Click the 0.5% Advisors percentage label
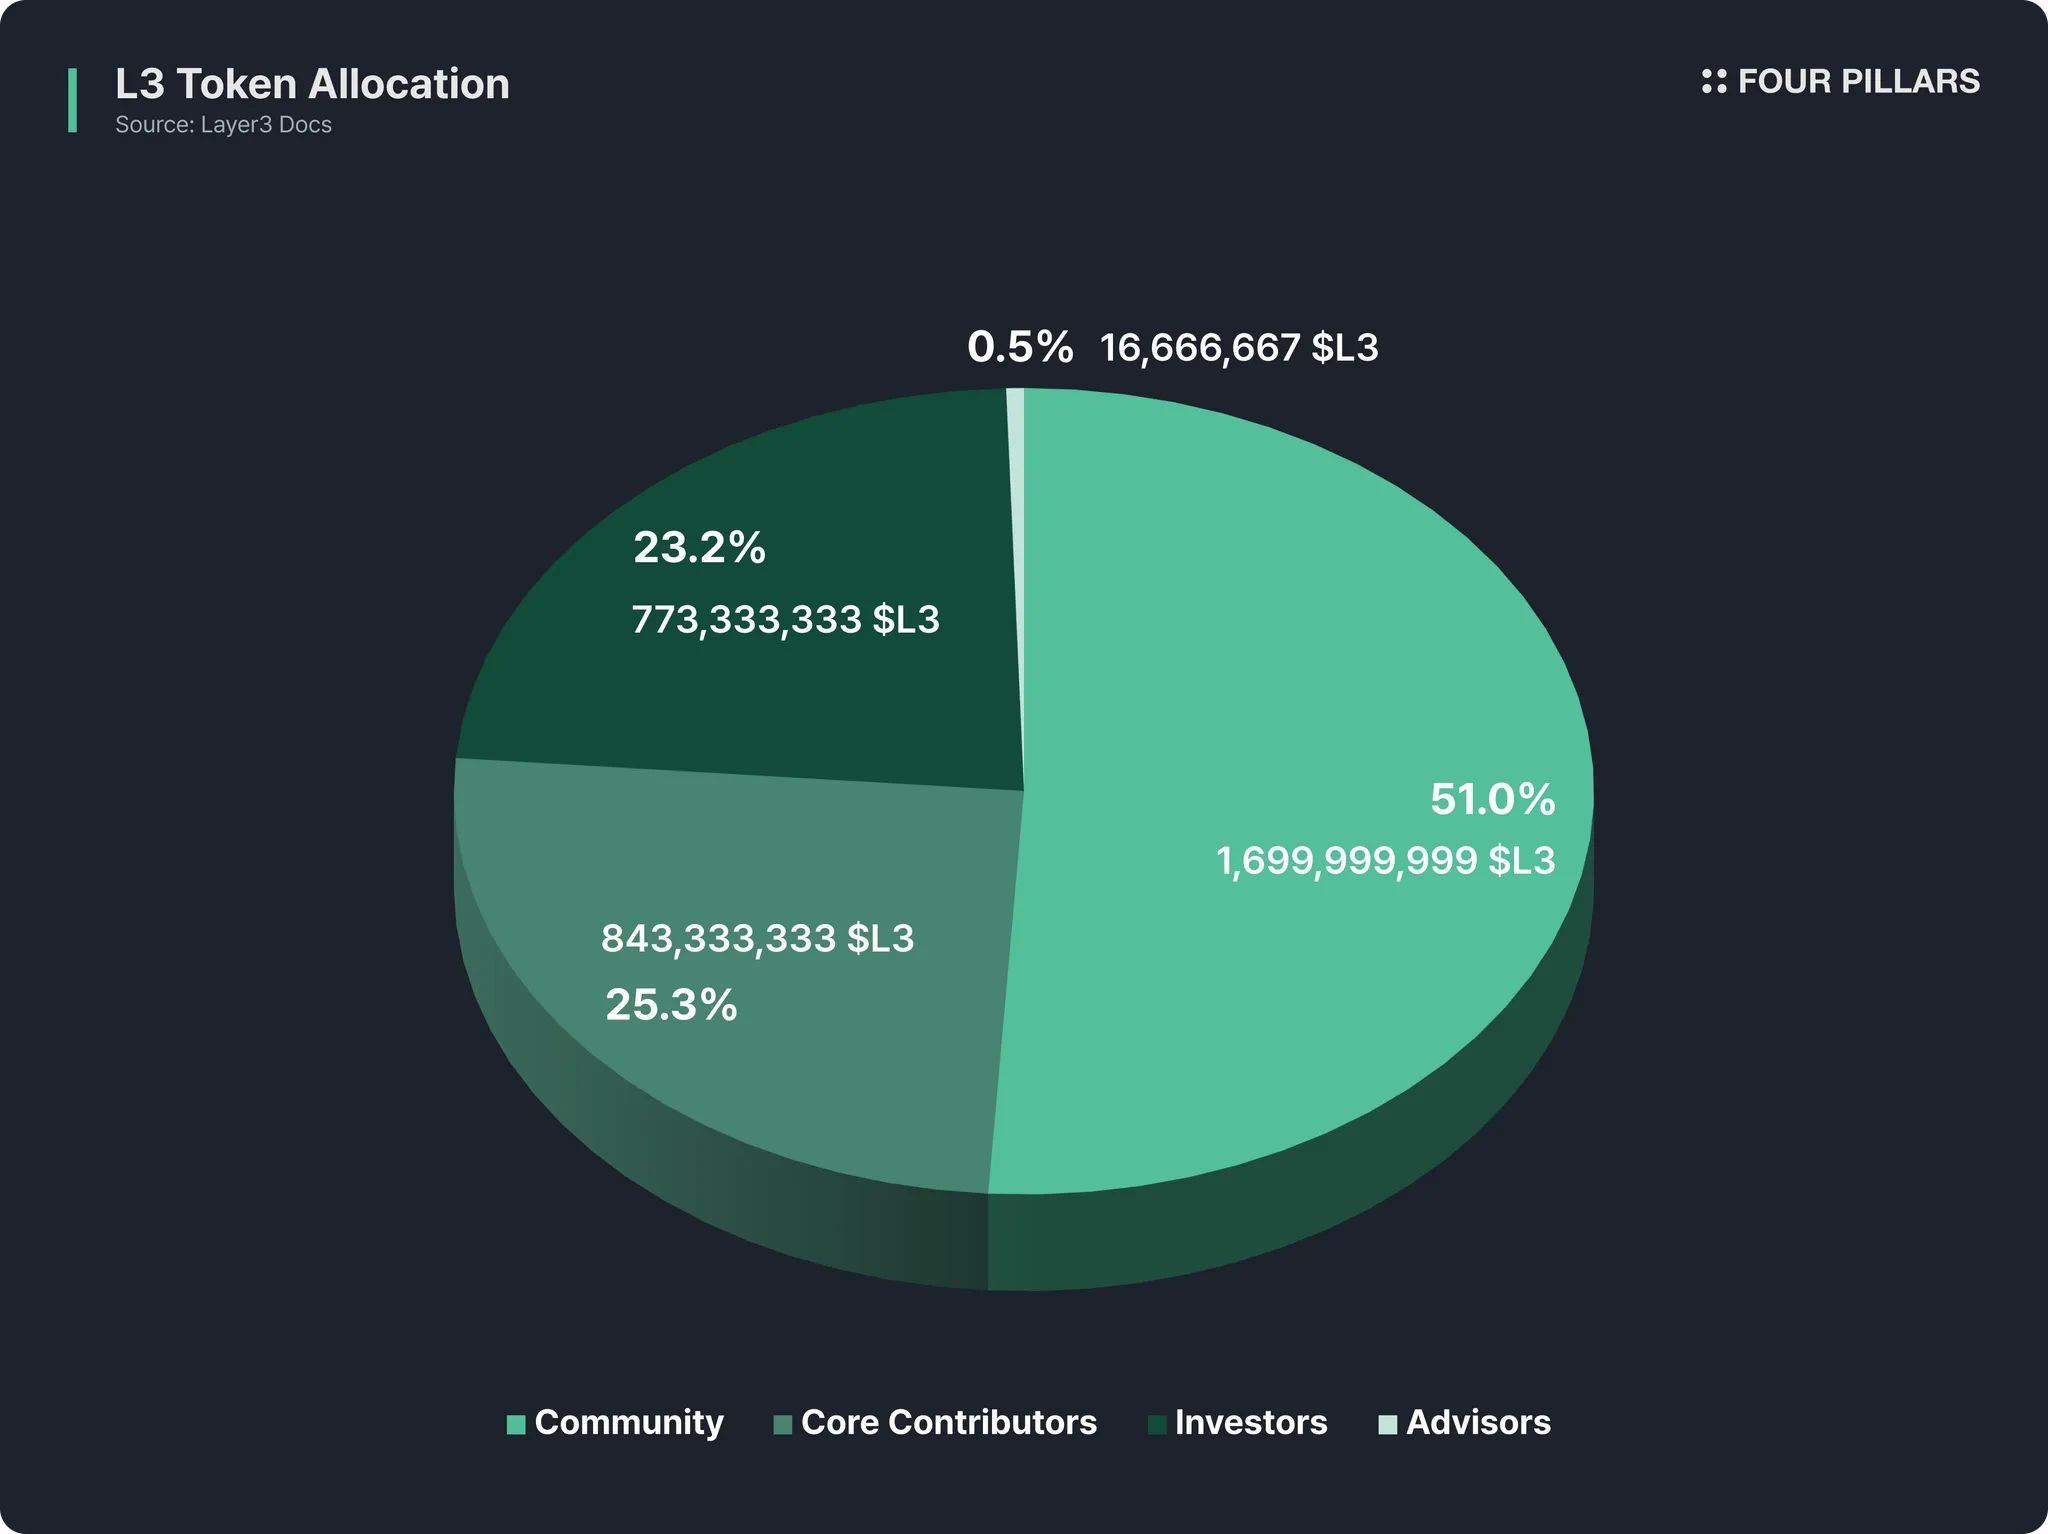Image resolution: width=2048 pixels, height=1534 pixels. coord(1020,347)
